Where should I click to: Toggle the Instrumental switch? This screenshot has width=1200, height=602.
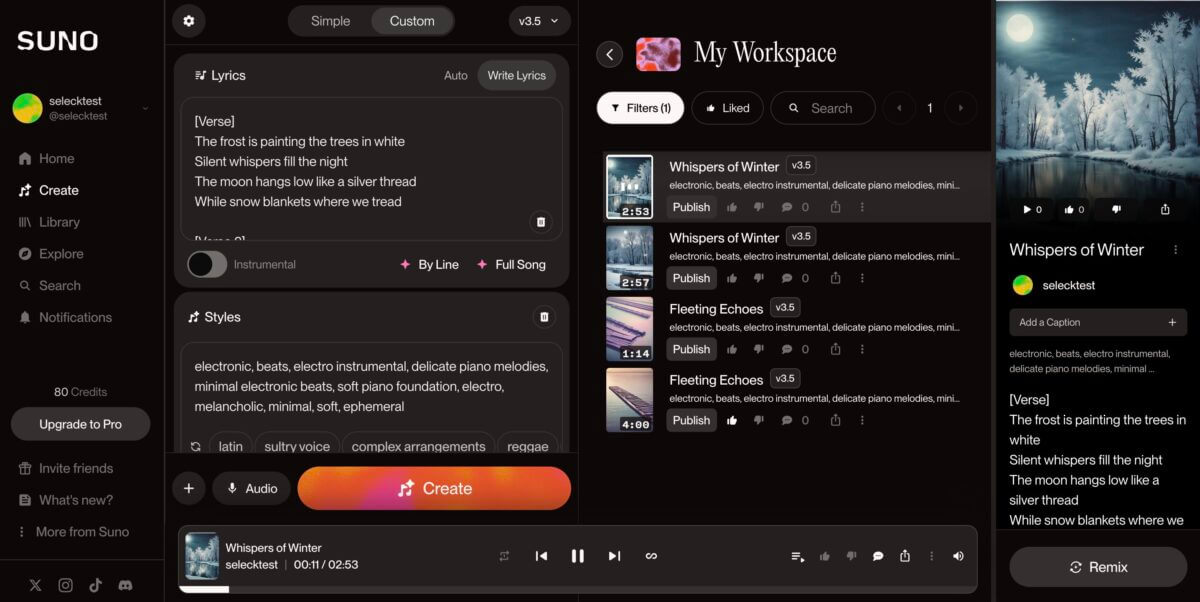point(207,264)
